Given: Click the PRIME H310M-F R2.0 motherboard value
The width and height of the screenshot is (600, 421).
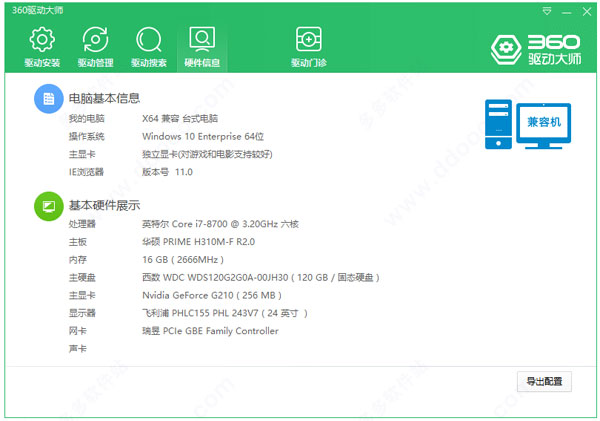Looking at the screenshot, I should [x=198, y=242].
